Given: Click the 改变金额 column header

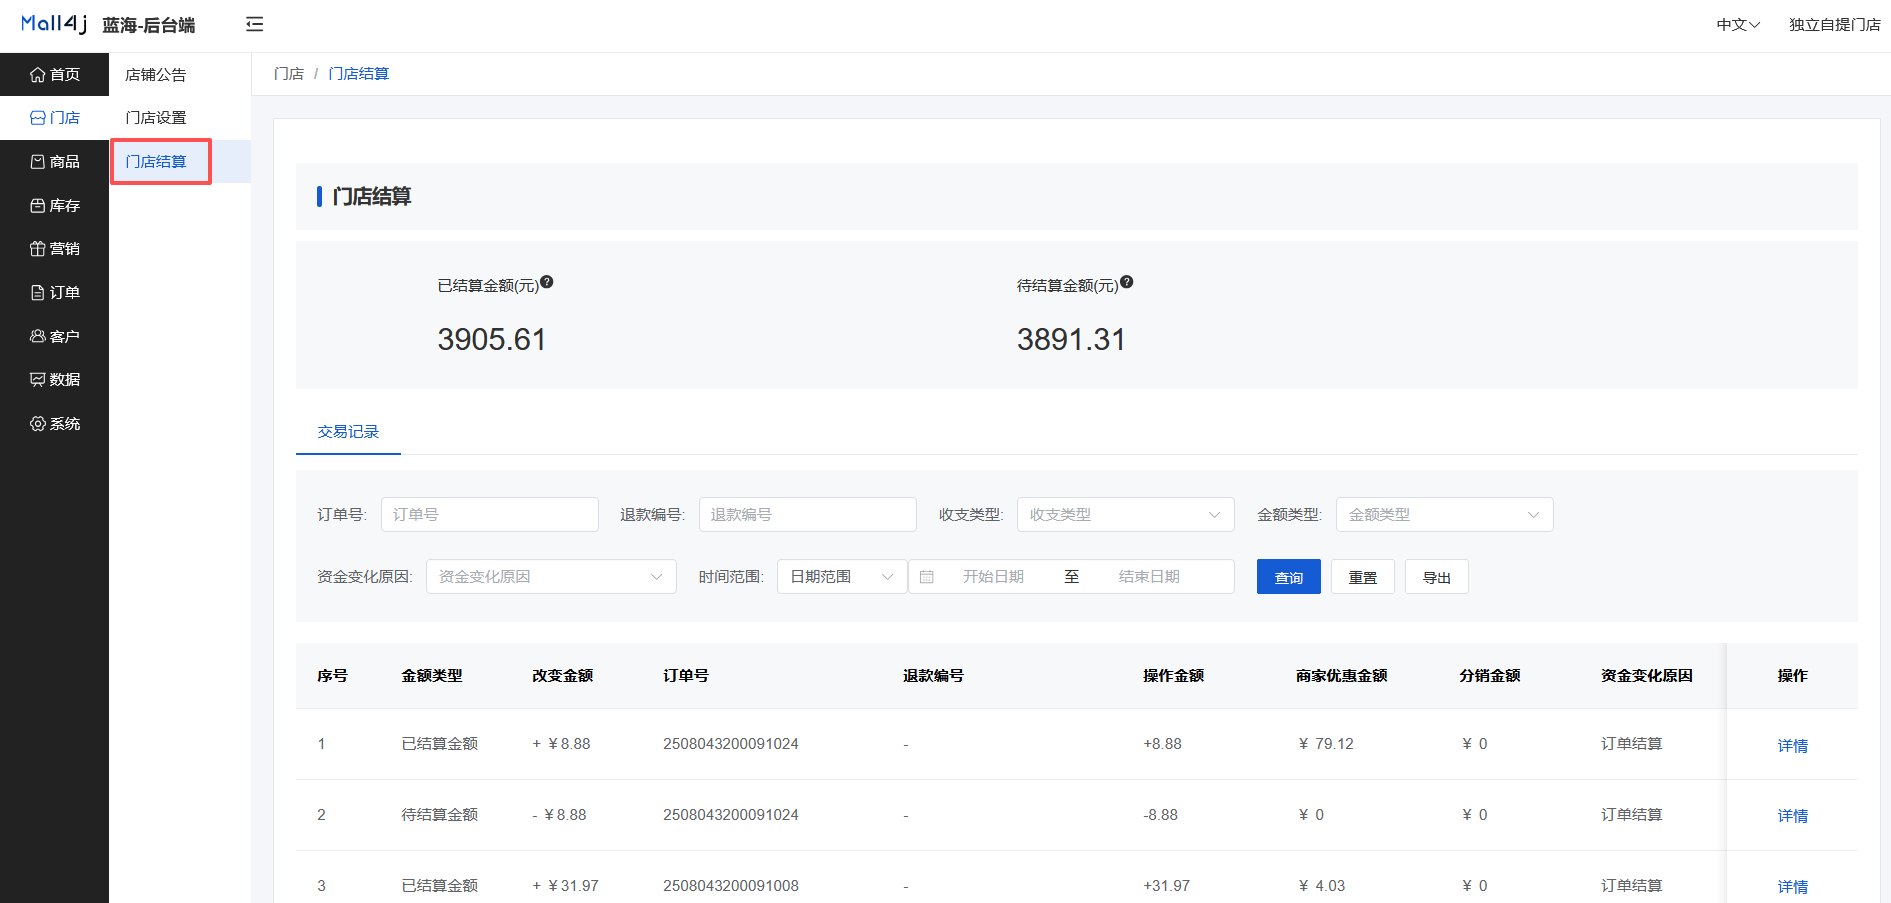Looking at the screenshot, I should click(x=563, y=676).
